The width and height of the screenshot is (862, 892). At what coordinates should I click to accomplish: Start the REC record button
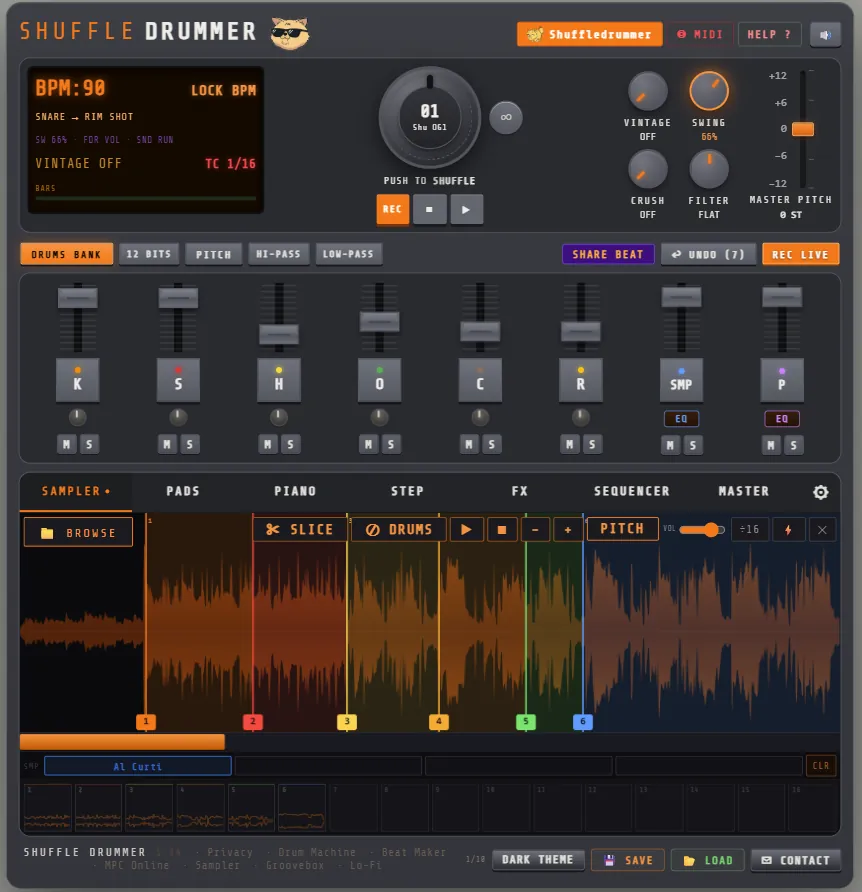393,209
